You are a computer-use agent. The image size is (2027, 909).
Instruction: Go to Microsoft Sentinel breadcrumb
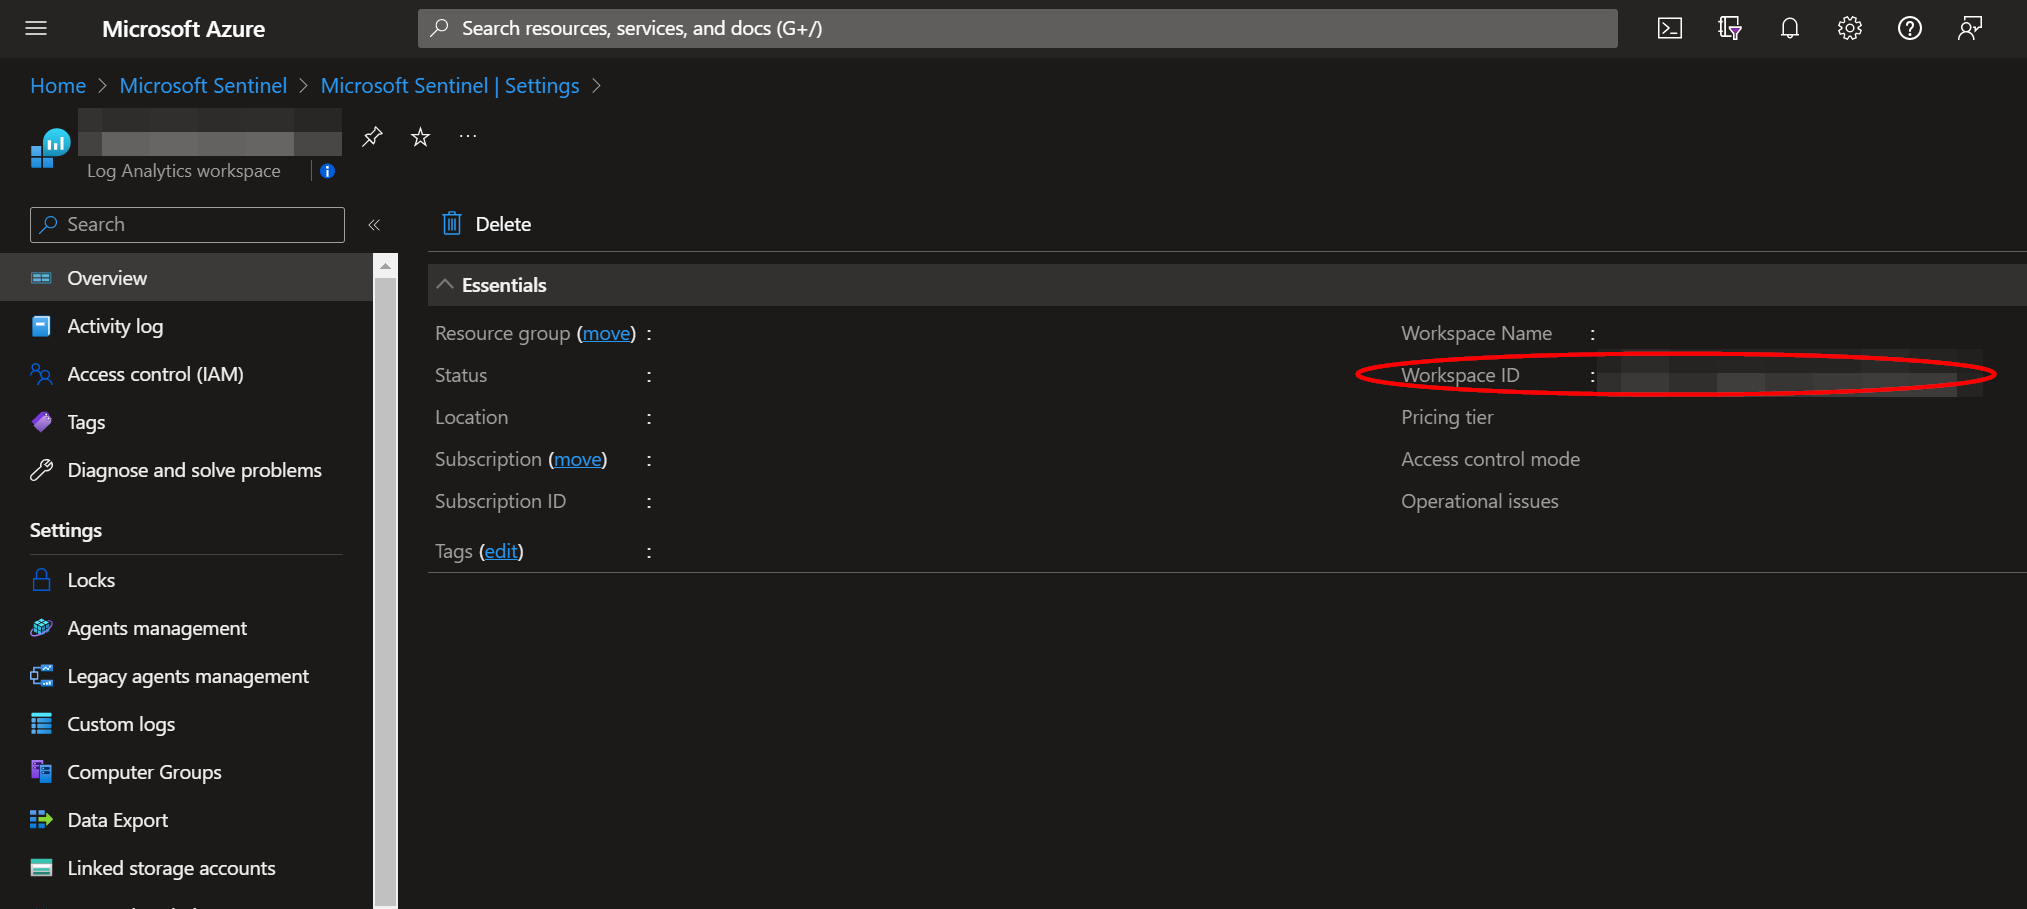203,86
